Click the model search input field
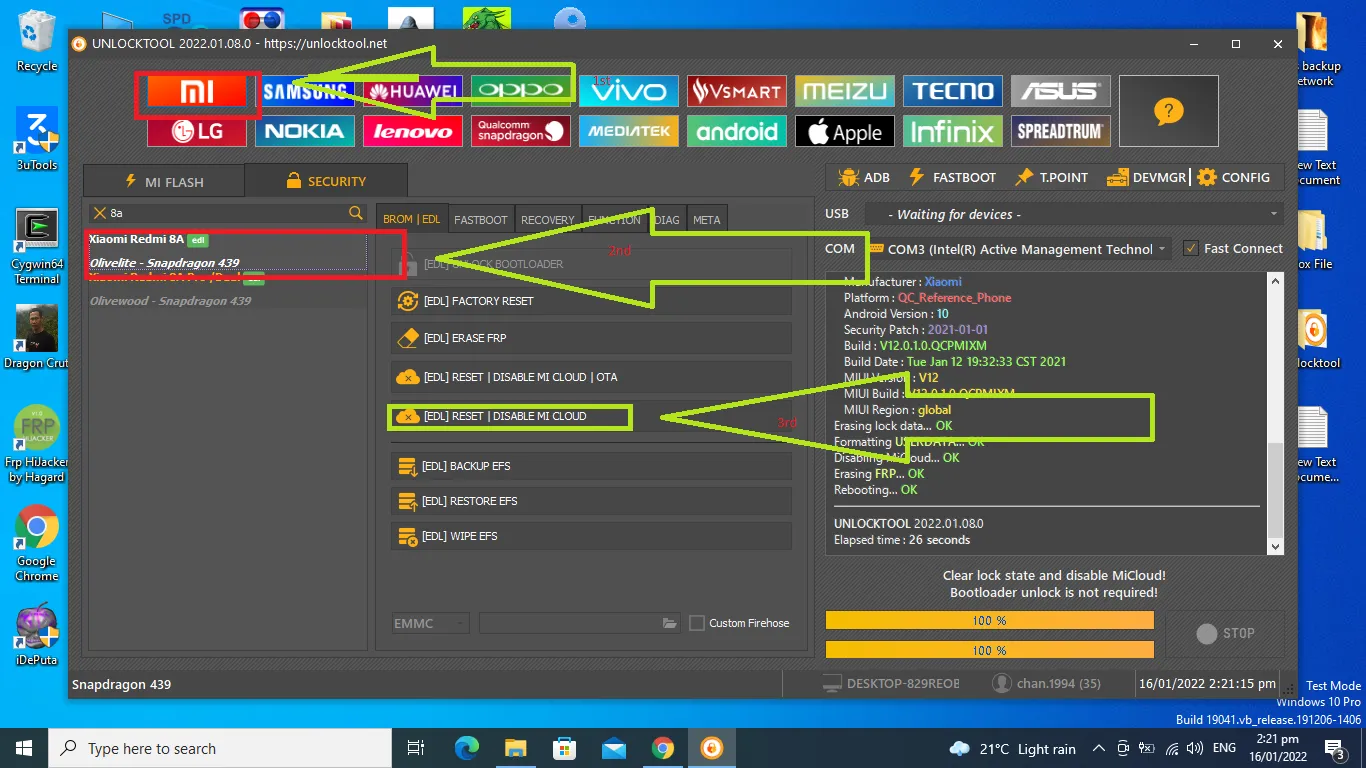The image size is (1366, 768). pyautogui.click(x=228, y=213)
